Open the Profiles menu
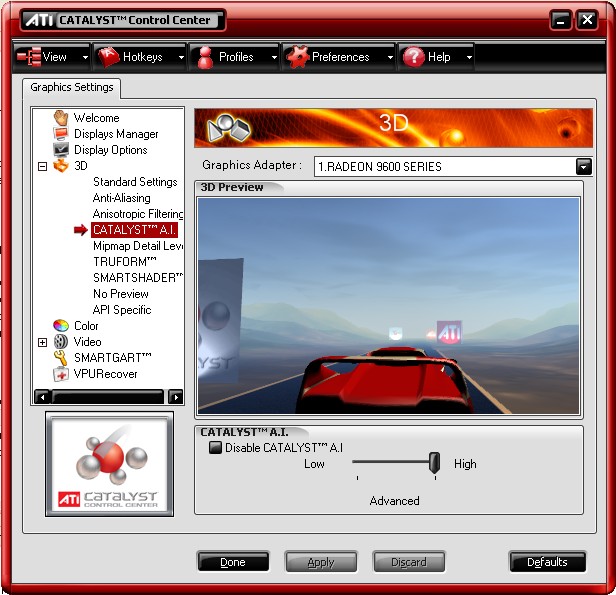The image size is (616, 595). pyautogui.click(x=235, y=57)
